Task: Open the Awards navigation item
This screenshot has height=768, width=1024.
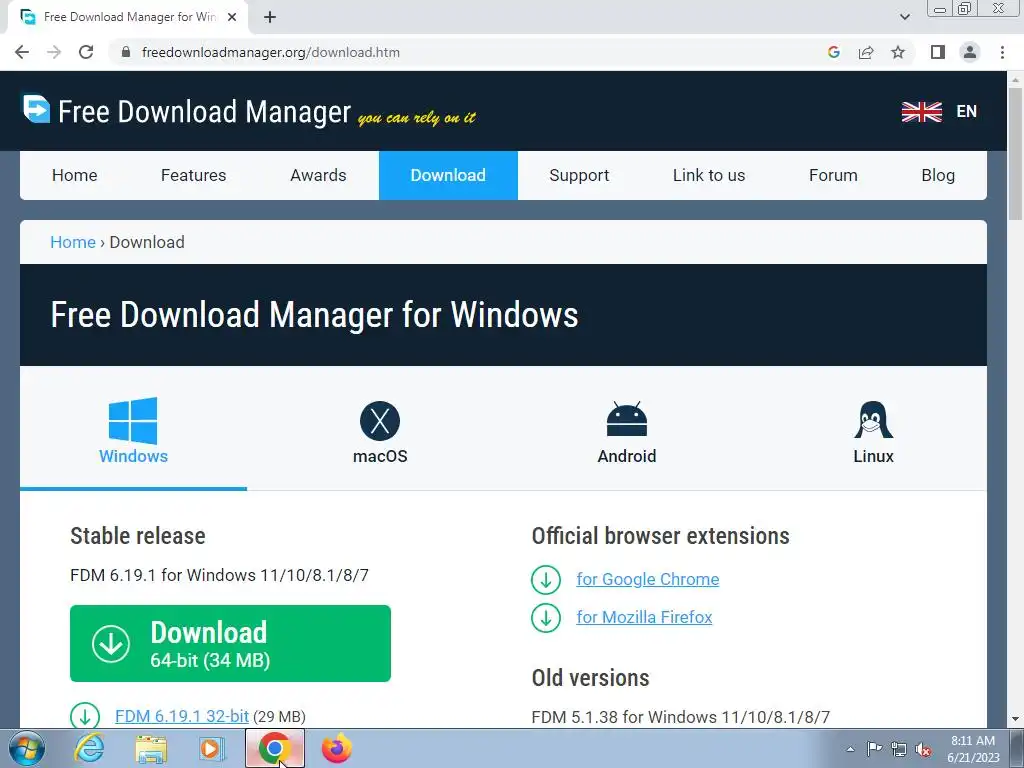Action: coord(318,175)
